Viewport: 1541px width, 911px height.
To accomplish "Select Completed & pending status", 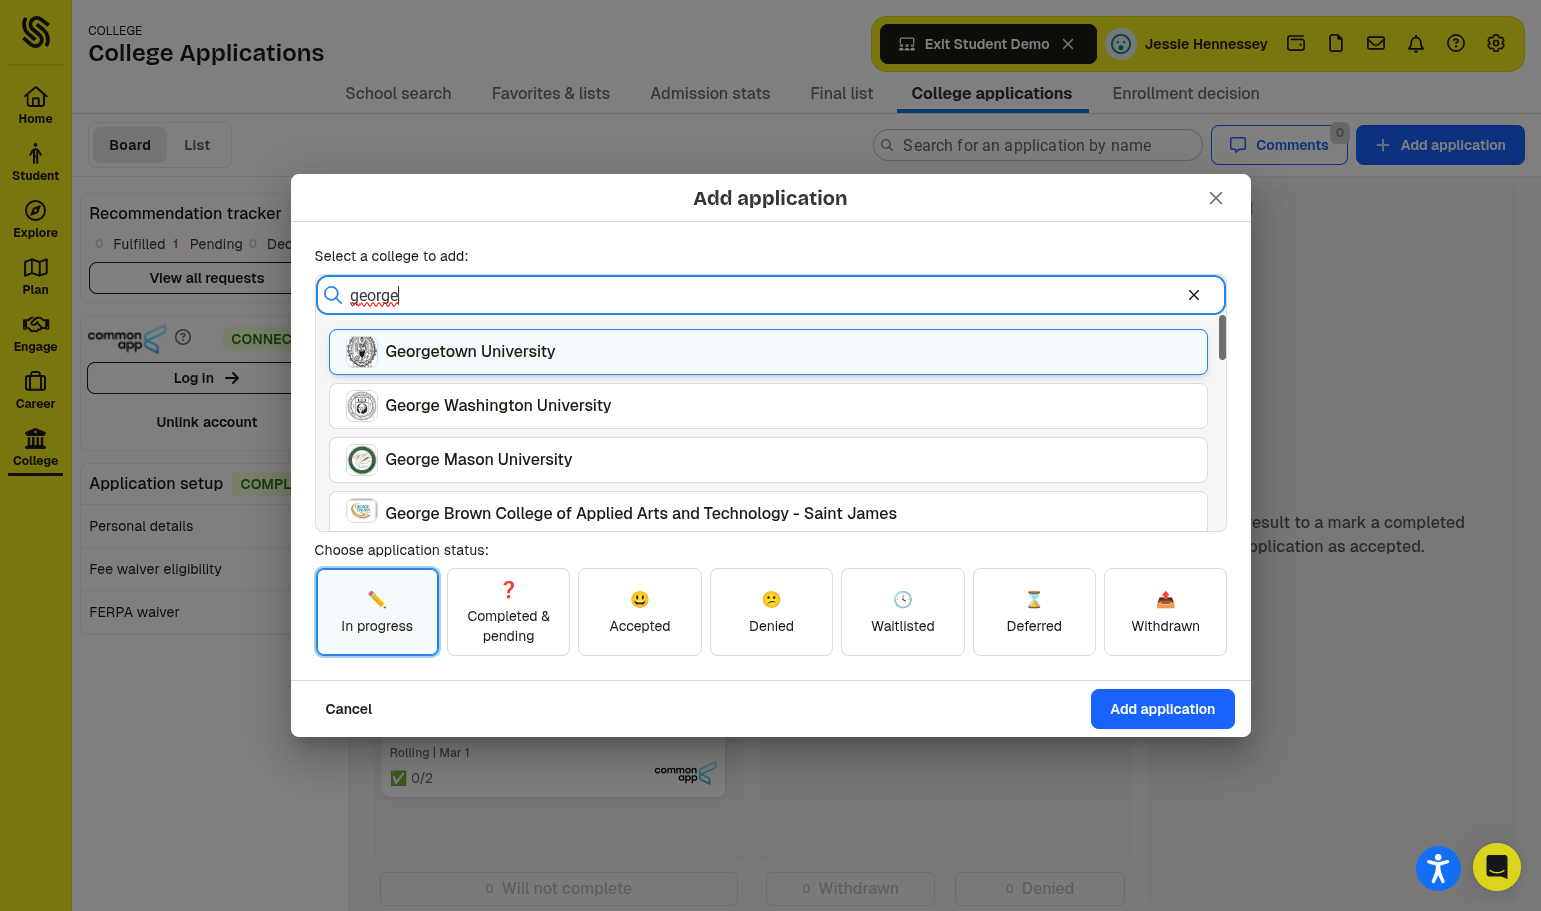I will point(508,612).
